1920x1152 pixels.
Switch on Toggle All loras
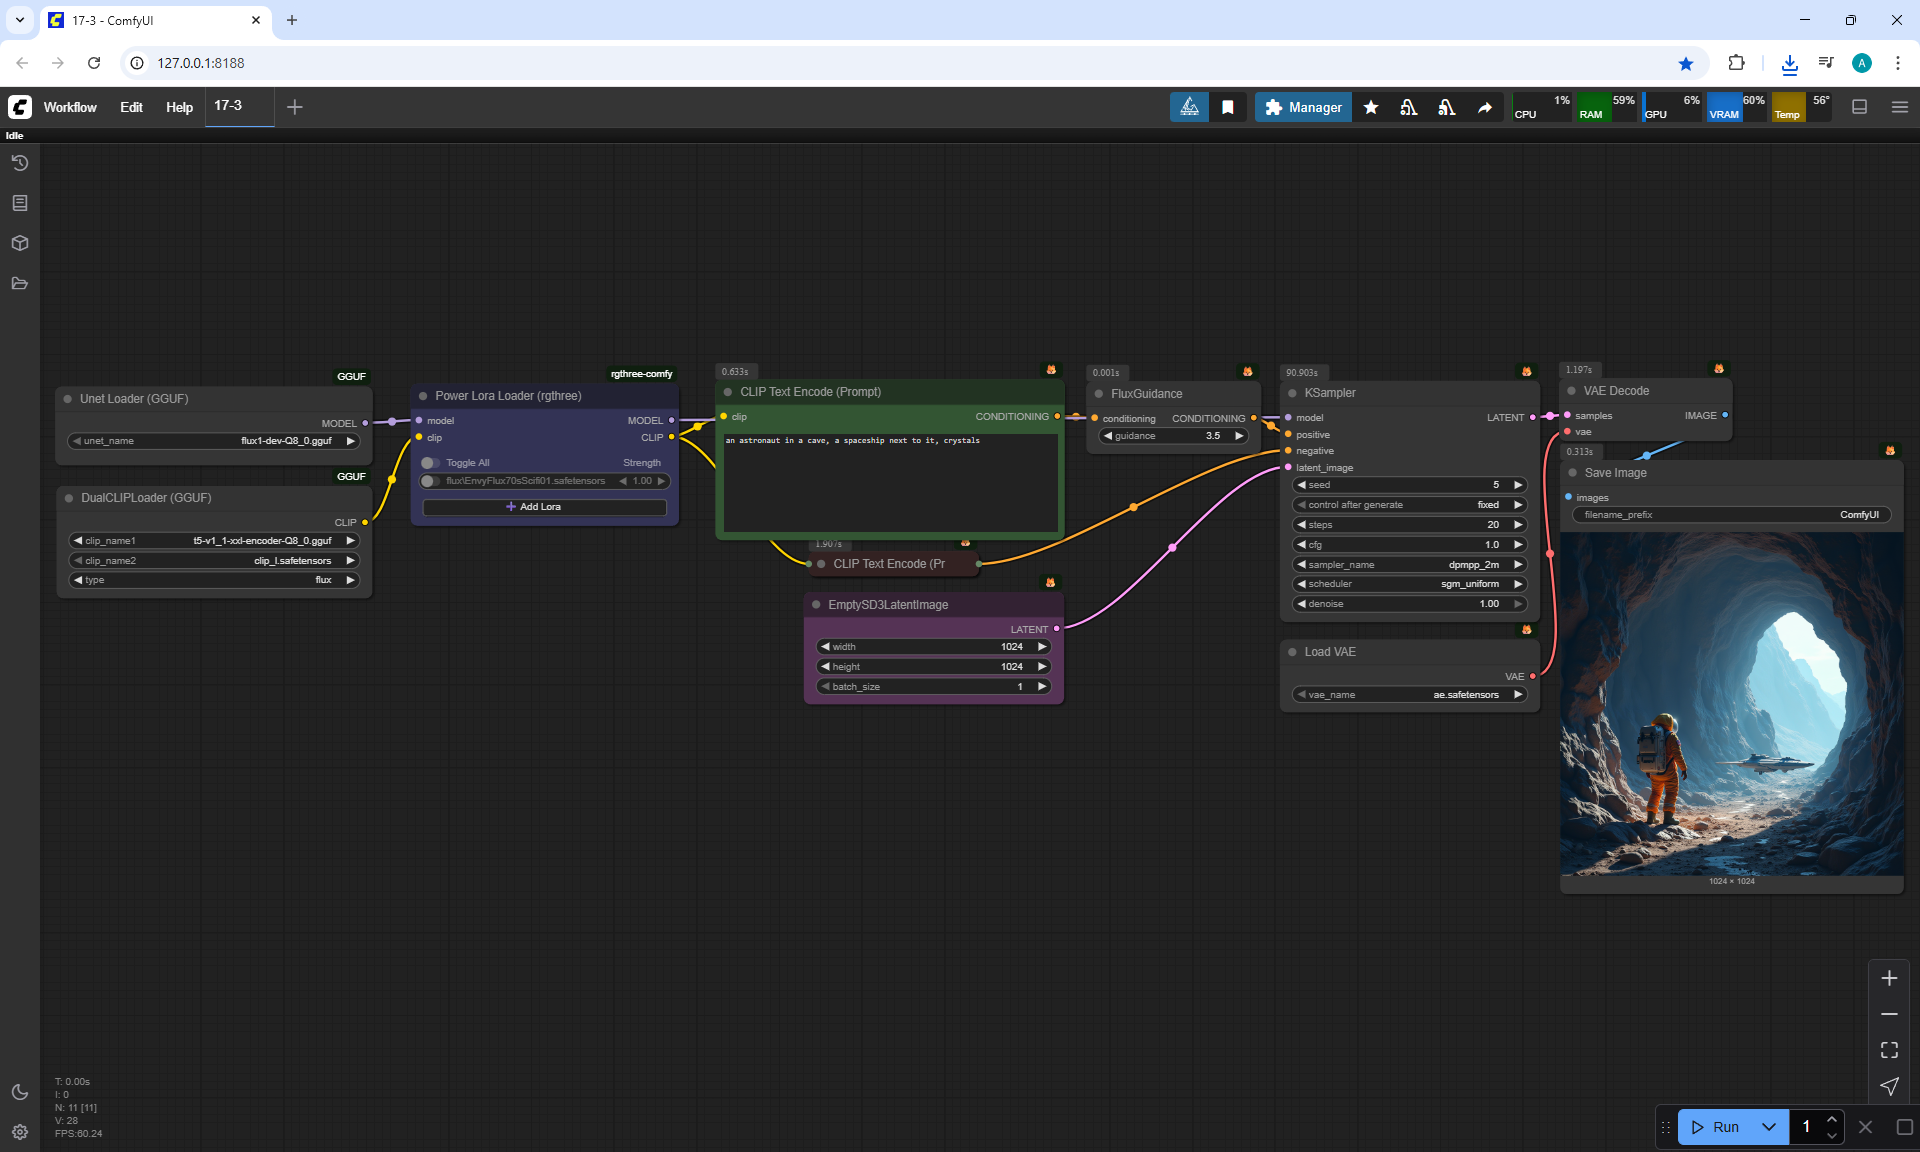tap(431, 463)
